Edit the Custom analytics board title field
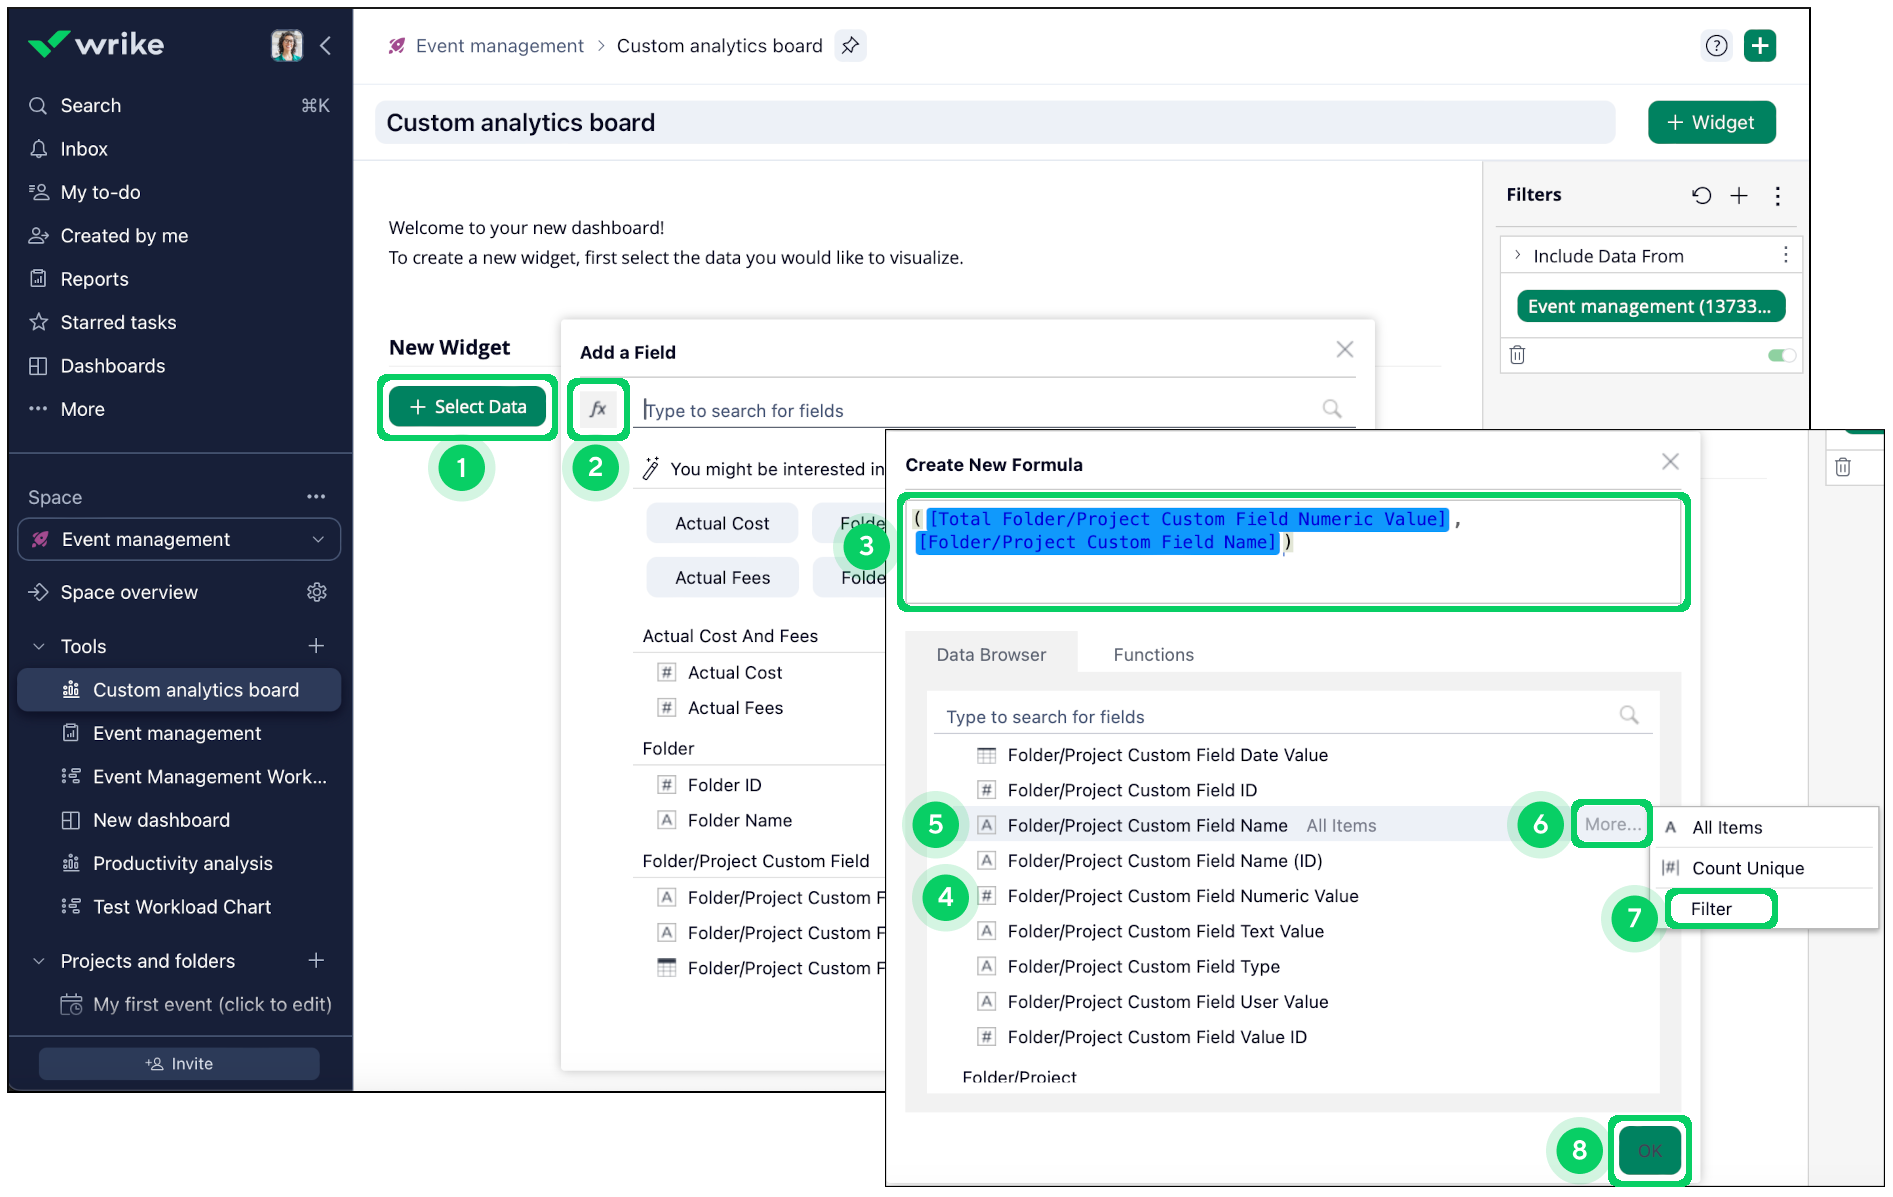This screenshot has height=1197, width=1893. (995, 122)
